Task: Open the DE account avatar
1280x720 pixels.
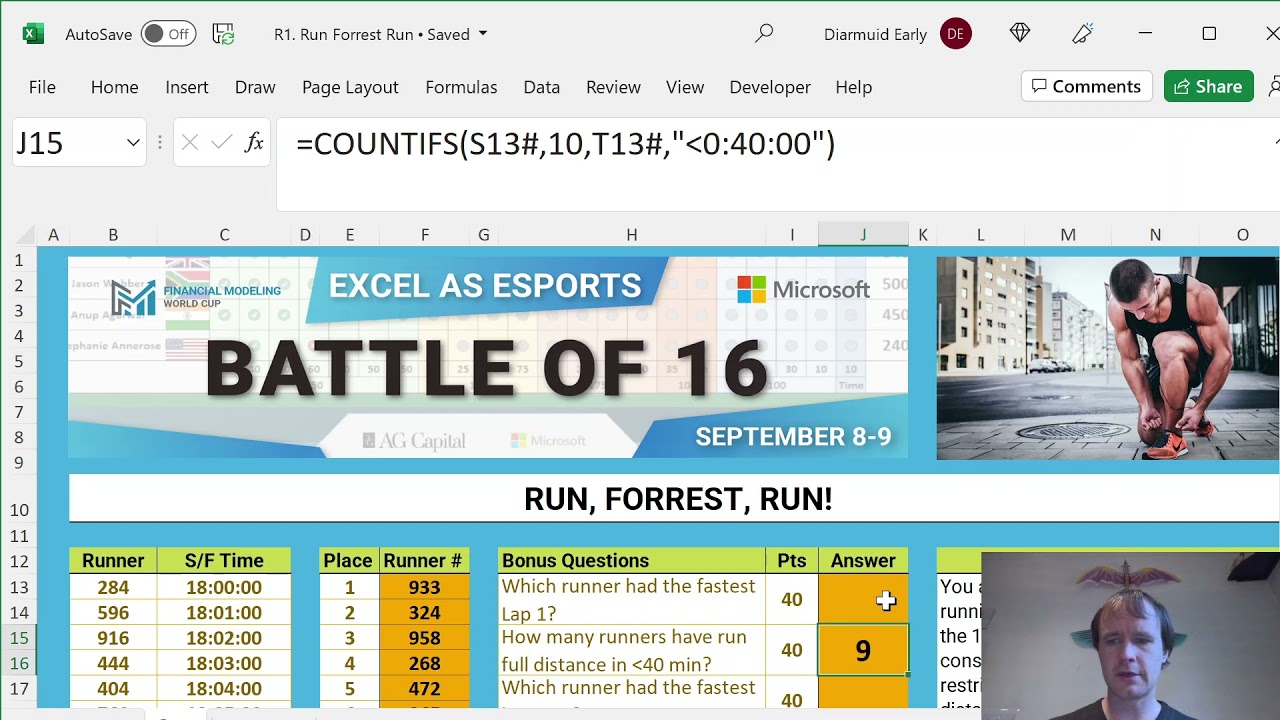Action: click(956, 34)
